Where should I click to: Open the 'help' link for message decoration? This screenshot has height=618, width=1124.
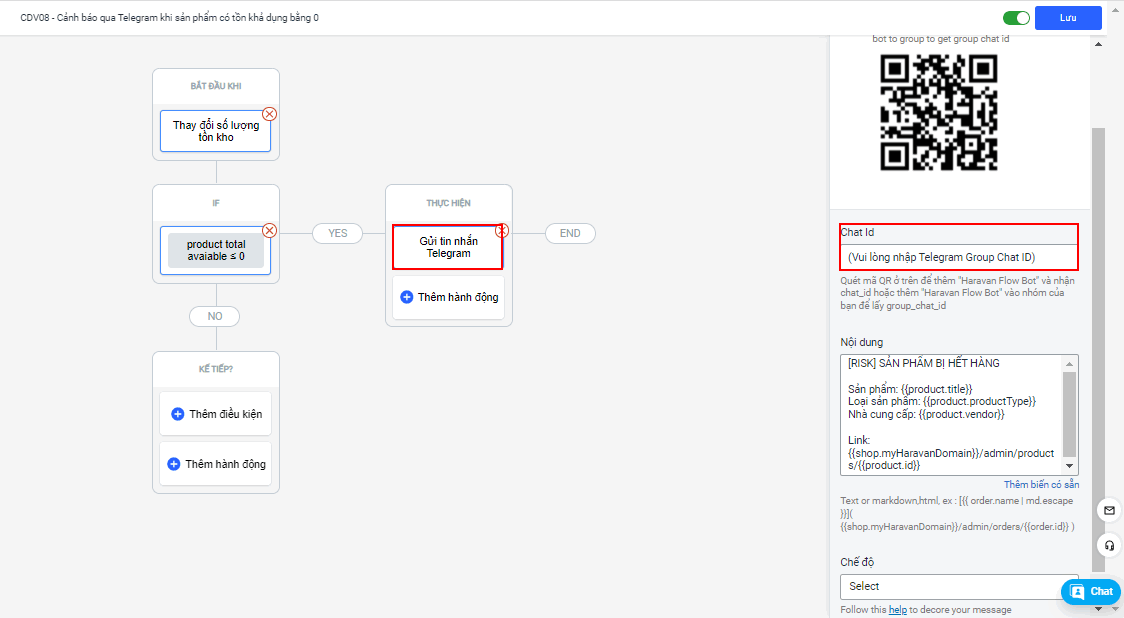click(x=898, y=610)
